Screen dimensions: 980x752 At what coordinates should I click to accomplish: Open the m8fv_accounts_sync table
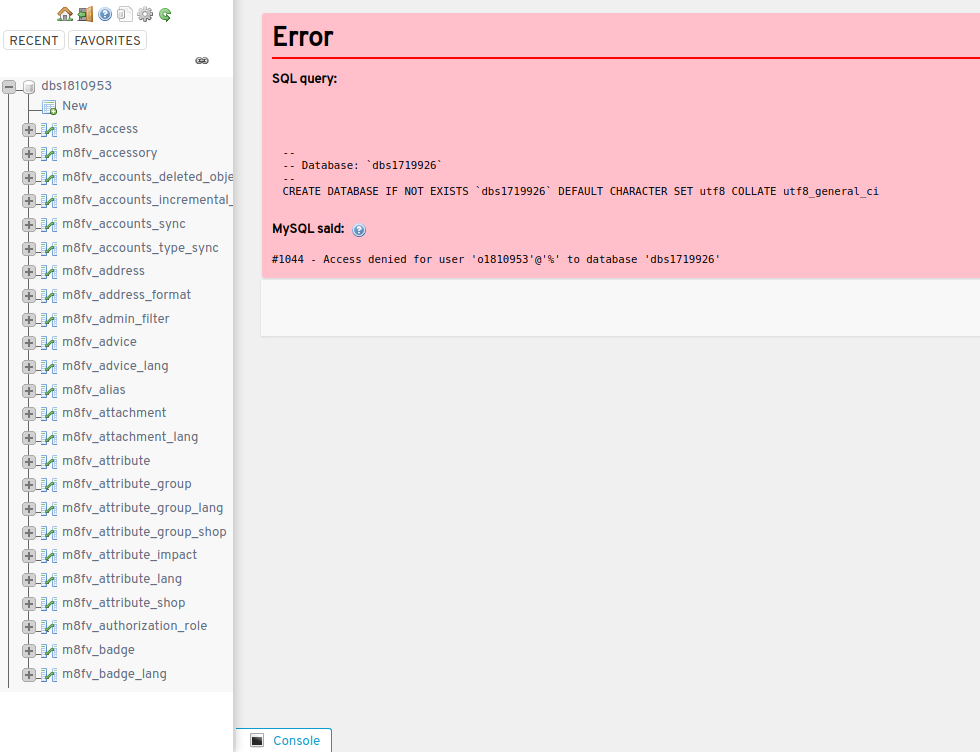coord(124,224)
